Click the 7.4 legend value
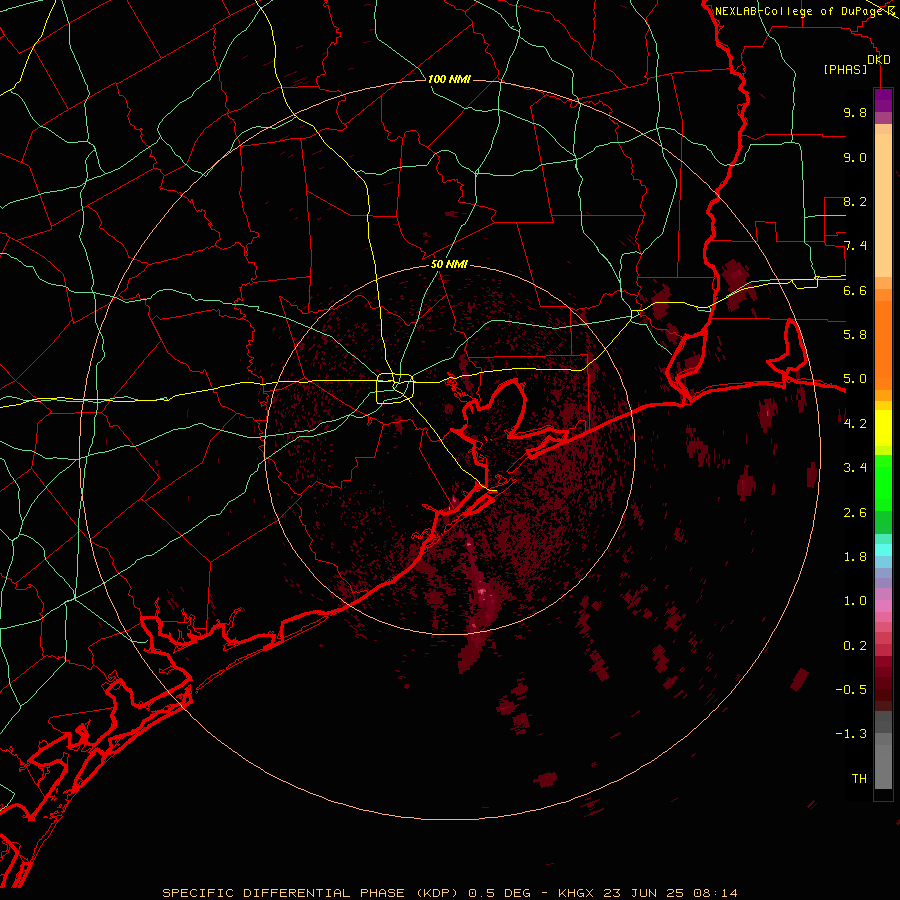This screenshot has width=900, height=900. (855, 246)
